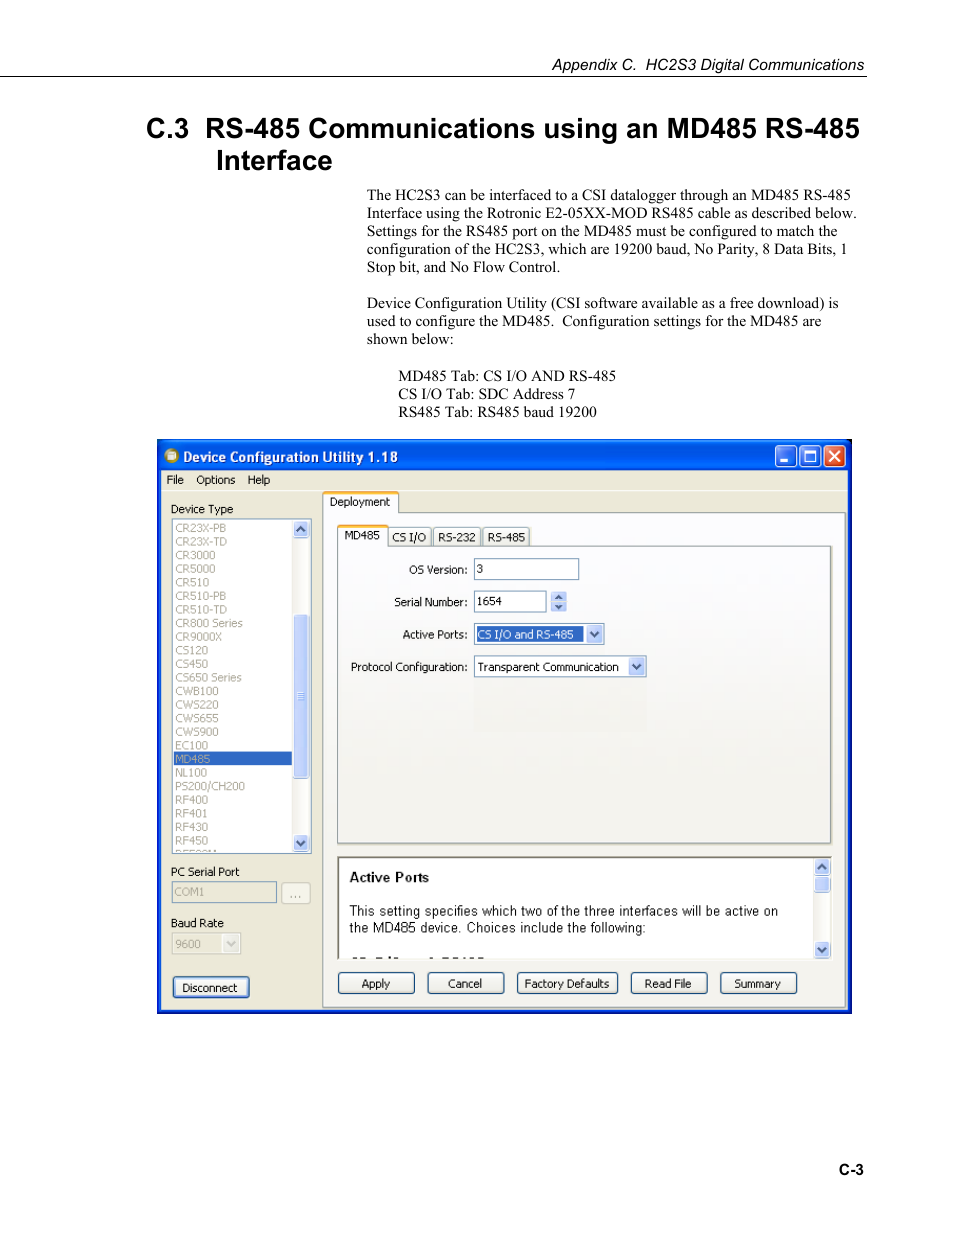
Task: Close the Device Configuration Utility window
Action: 834,457
